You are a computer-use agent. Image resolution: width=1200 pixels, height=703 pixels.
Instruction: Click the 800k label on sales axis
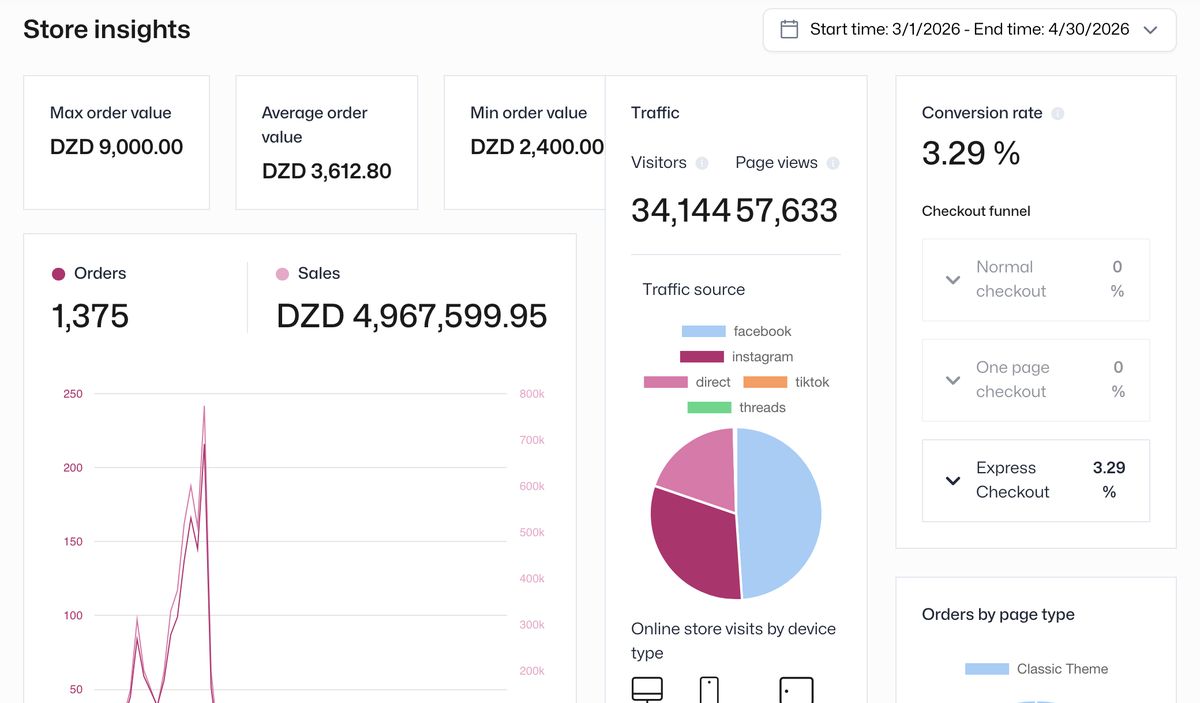click(532, 394)
